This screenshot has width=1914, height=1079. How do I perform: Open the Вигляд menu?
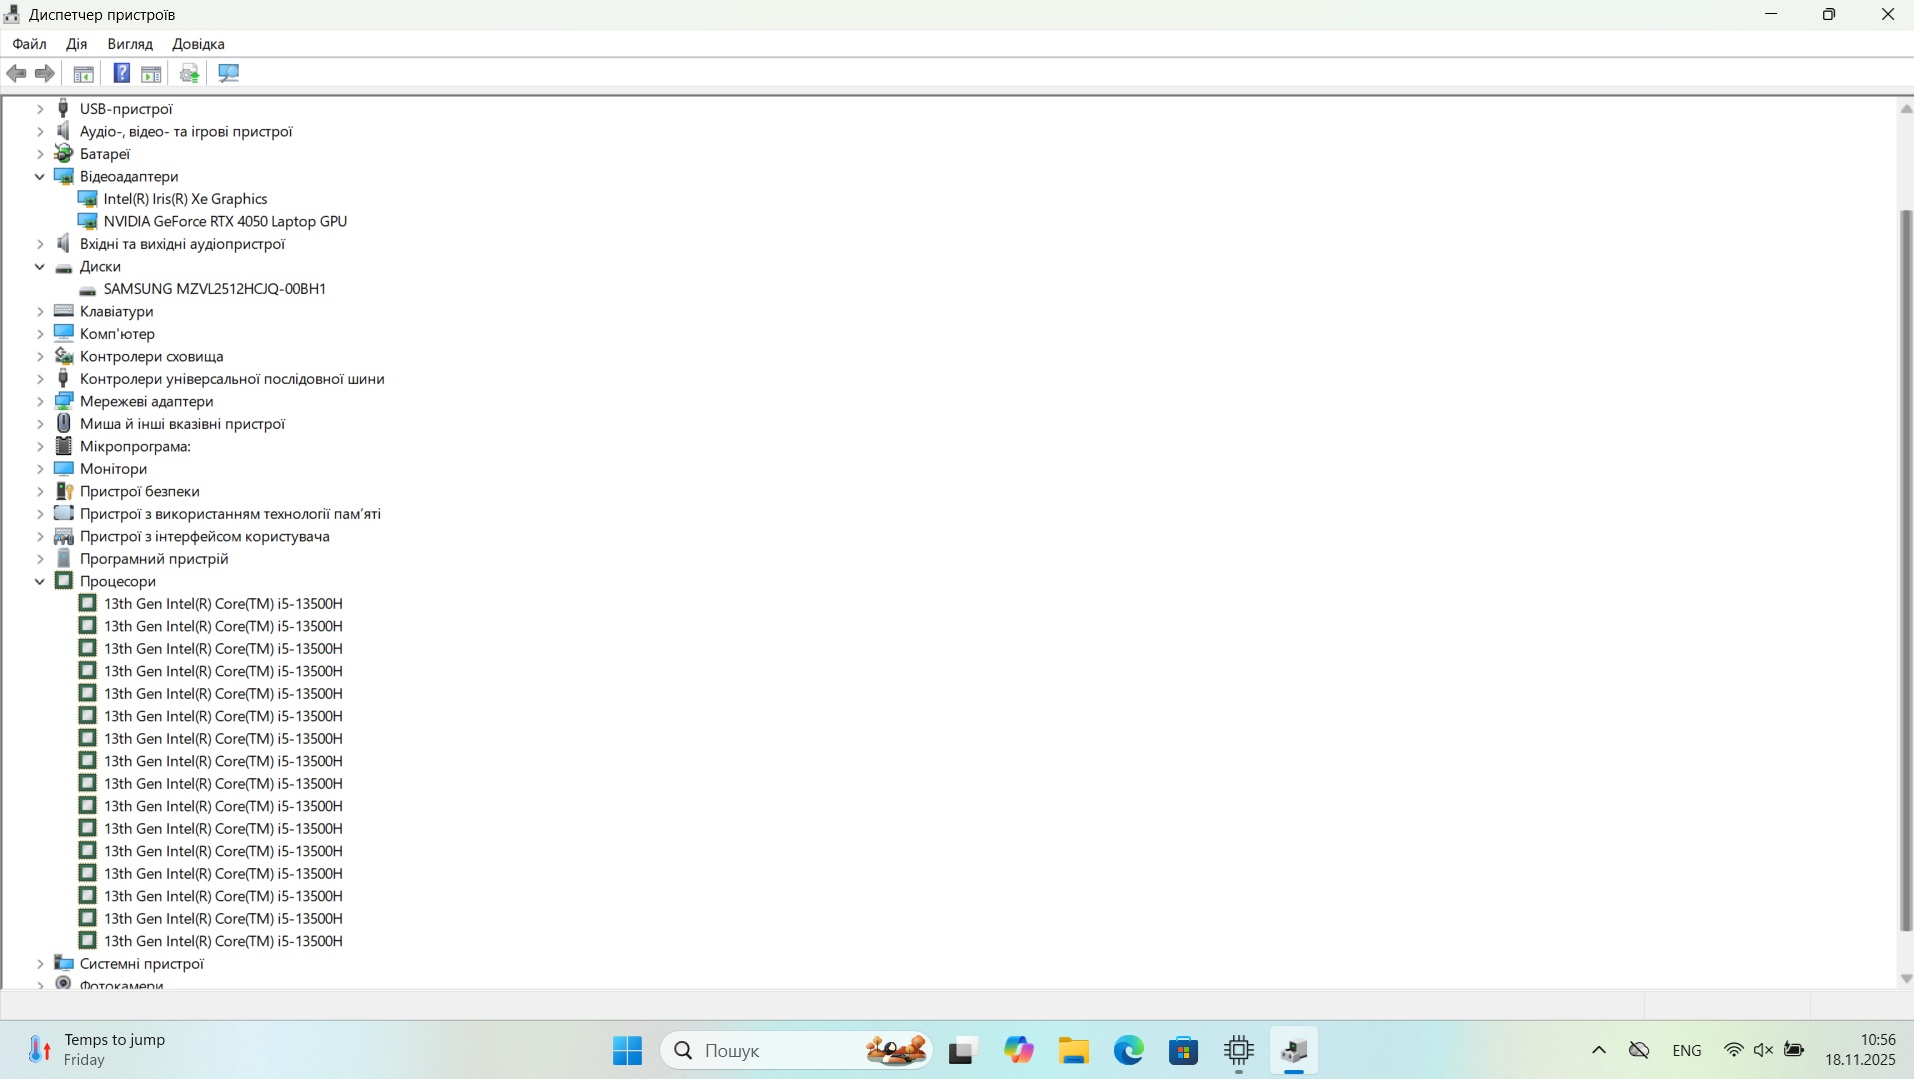pyautogui.click(x=130, y=44)
